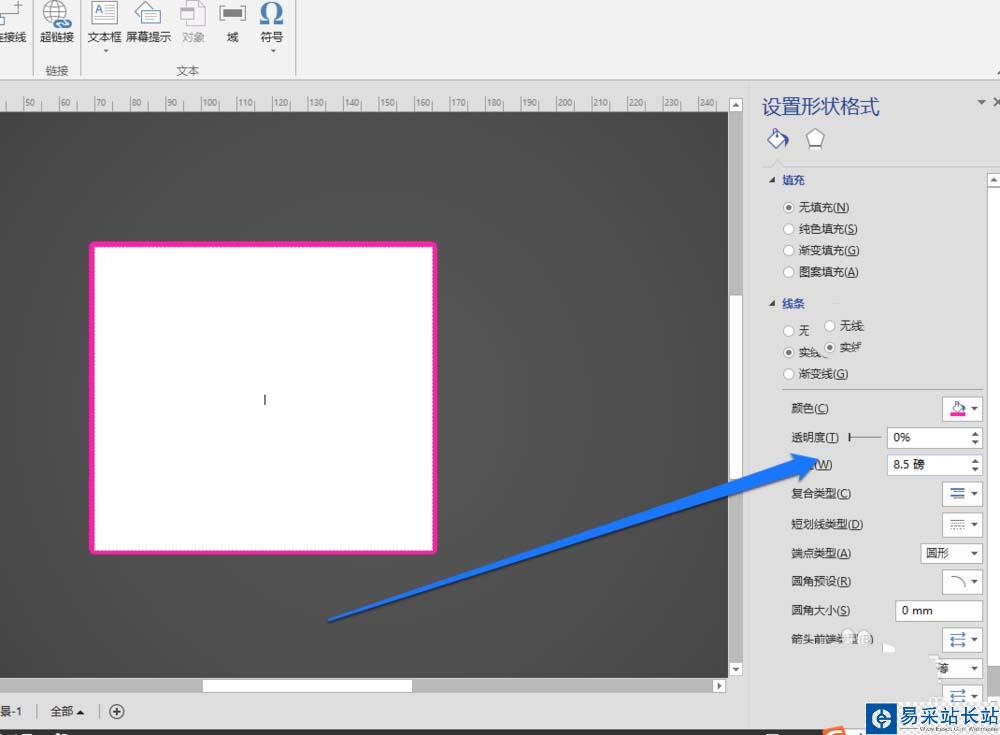Open the 端点类型 圆形 dropdown
This screenshot has height=735, width=1000.
pos(951,553)
